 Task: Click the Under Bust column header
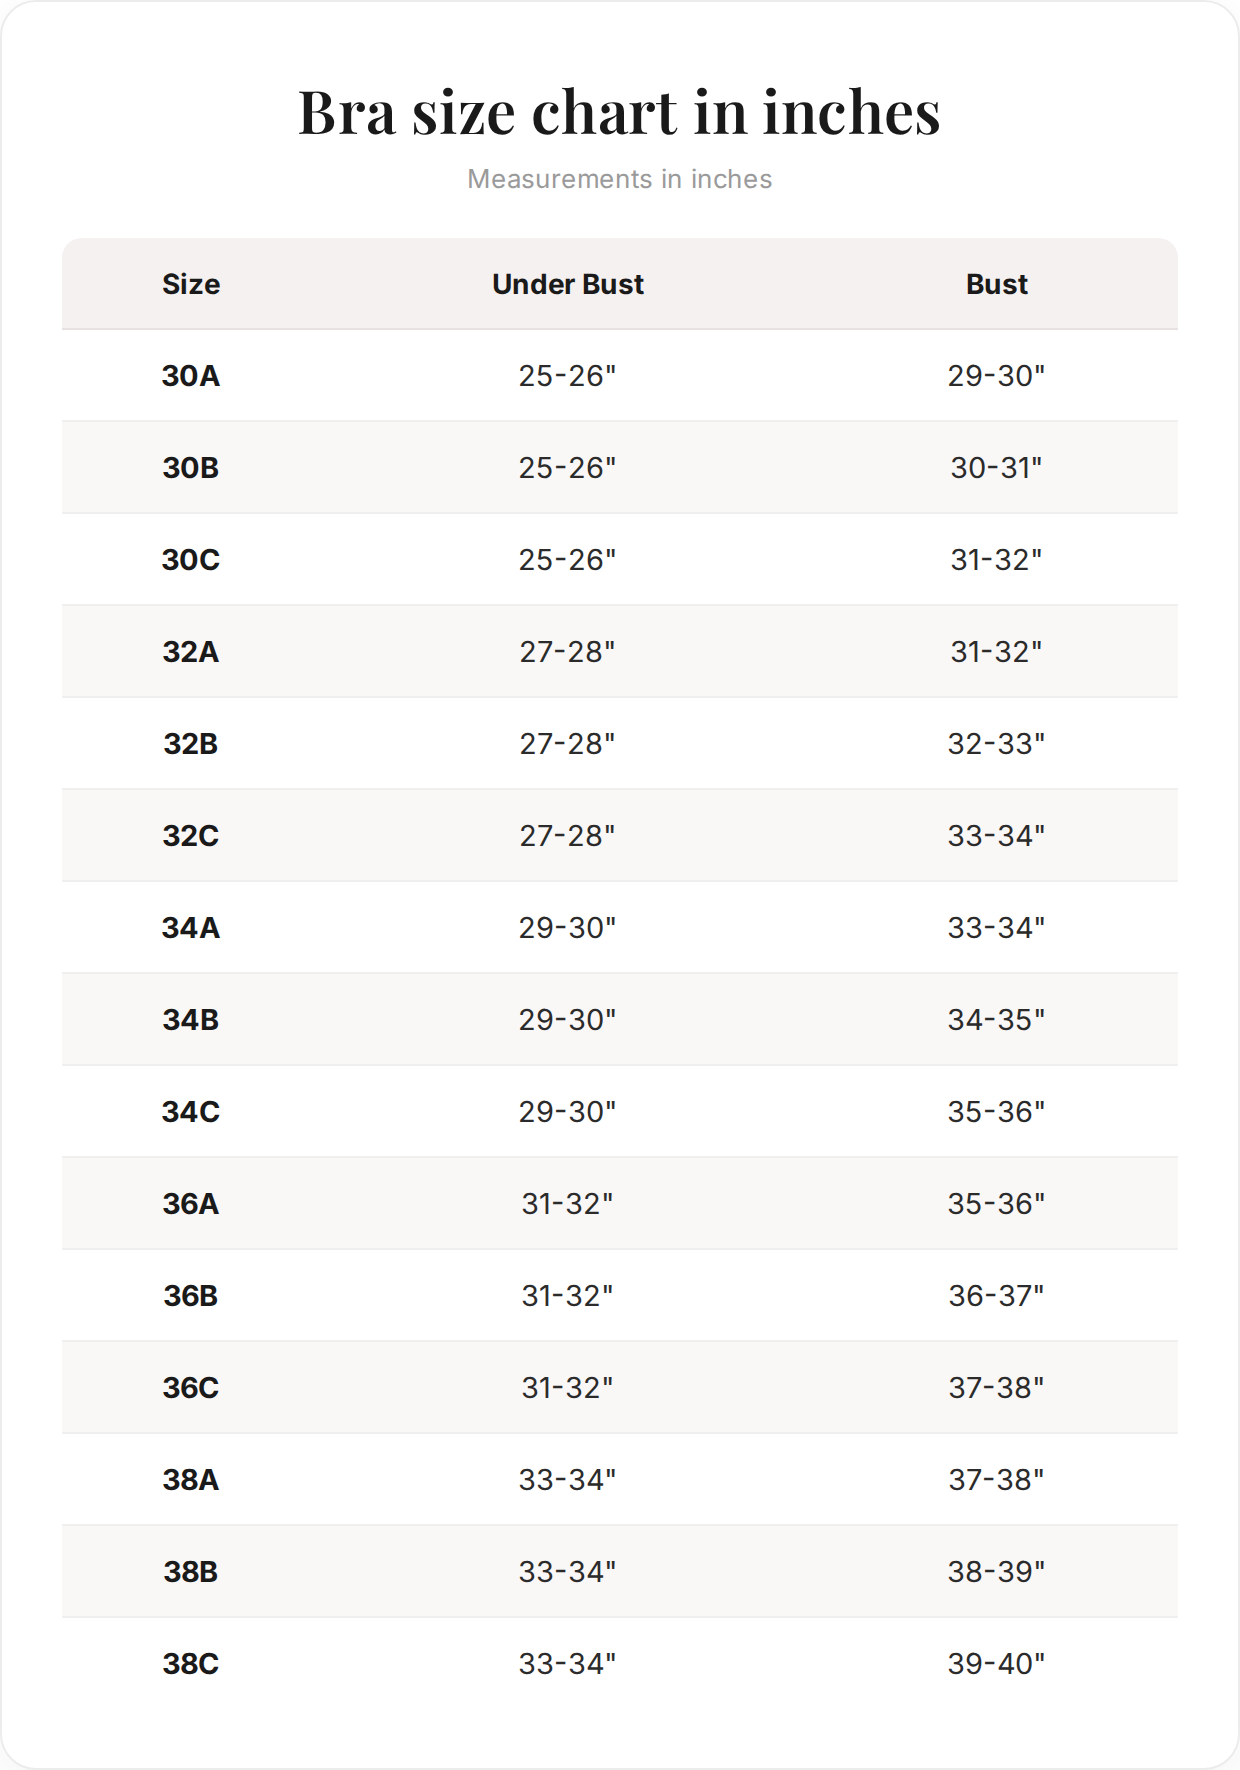(568, 284)
